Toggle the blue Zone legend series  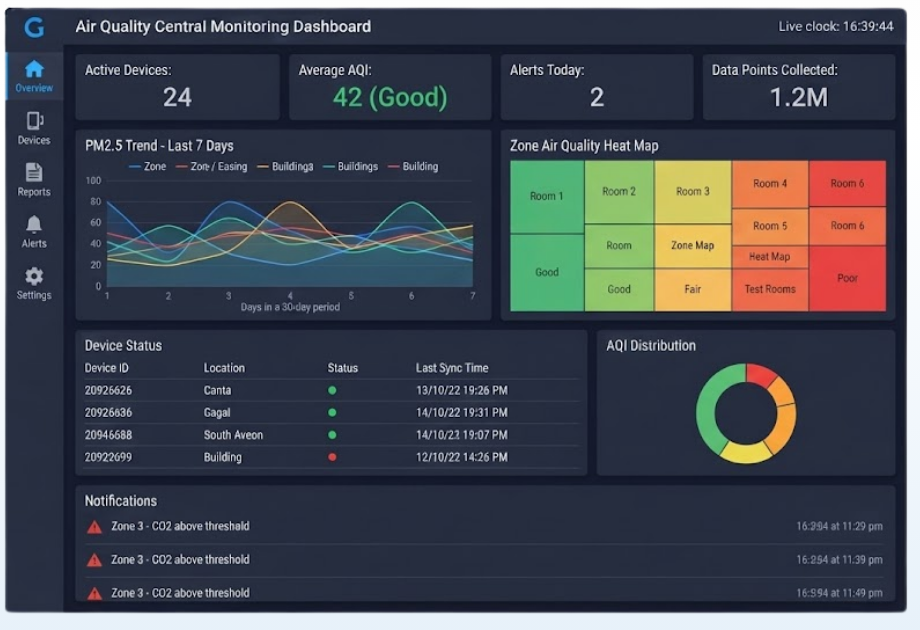pyautogui.click(x=147, y=167)
